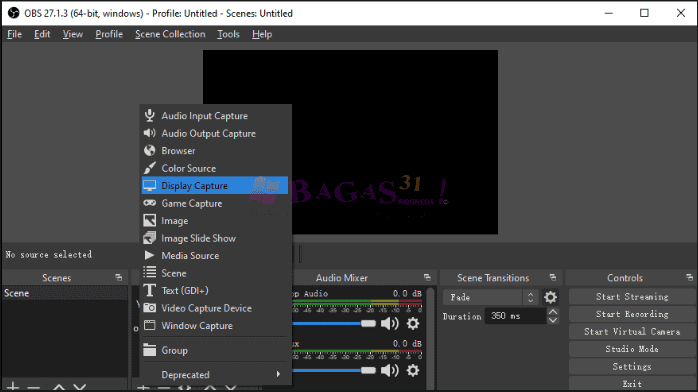This screenshot has height=392, width=698.
Task: Pop out the Audio Mixer dock
Action: 427,278
